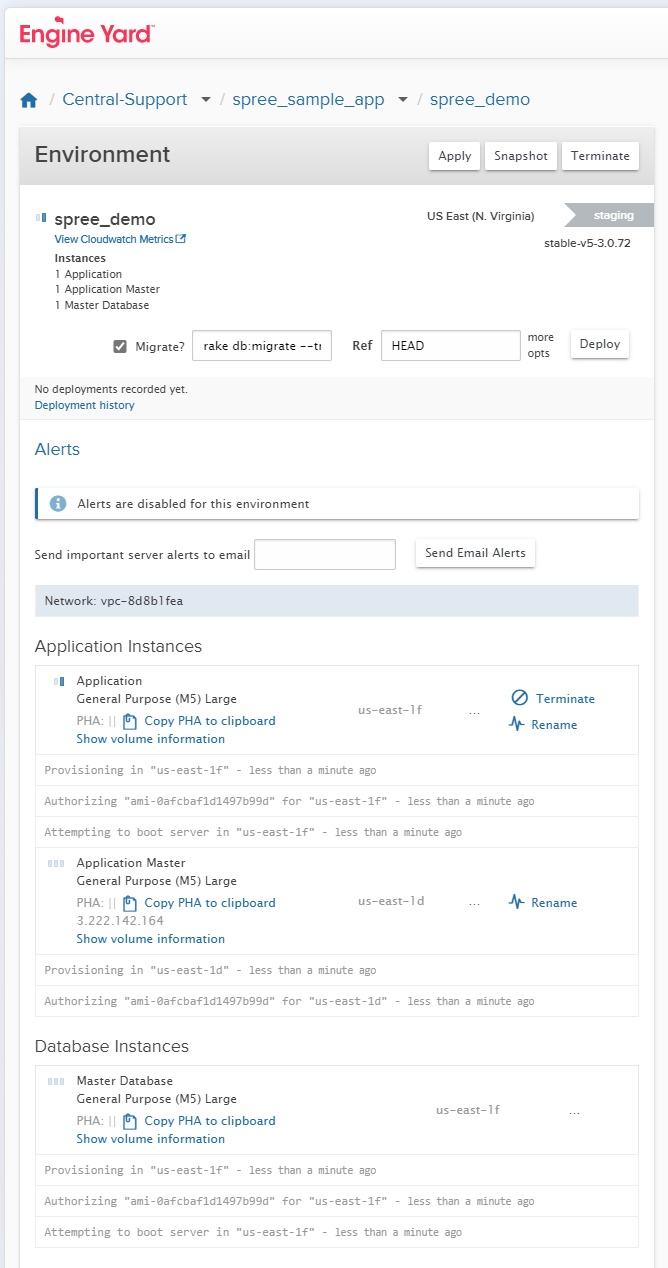Show volume information for Master Database
The image size is (668, 1268).
click(x=150, y=1139)
